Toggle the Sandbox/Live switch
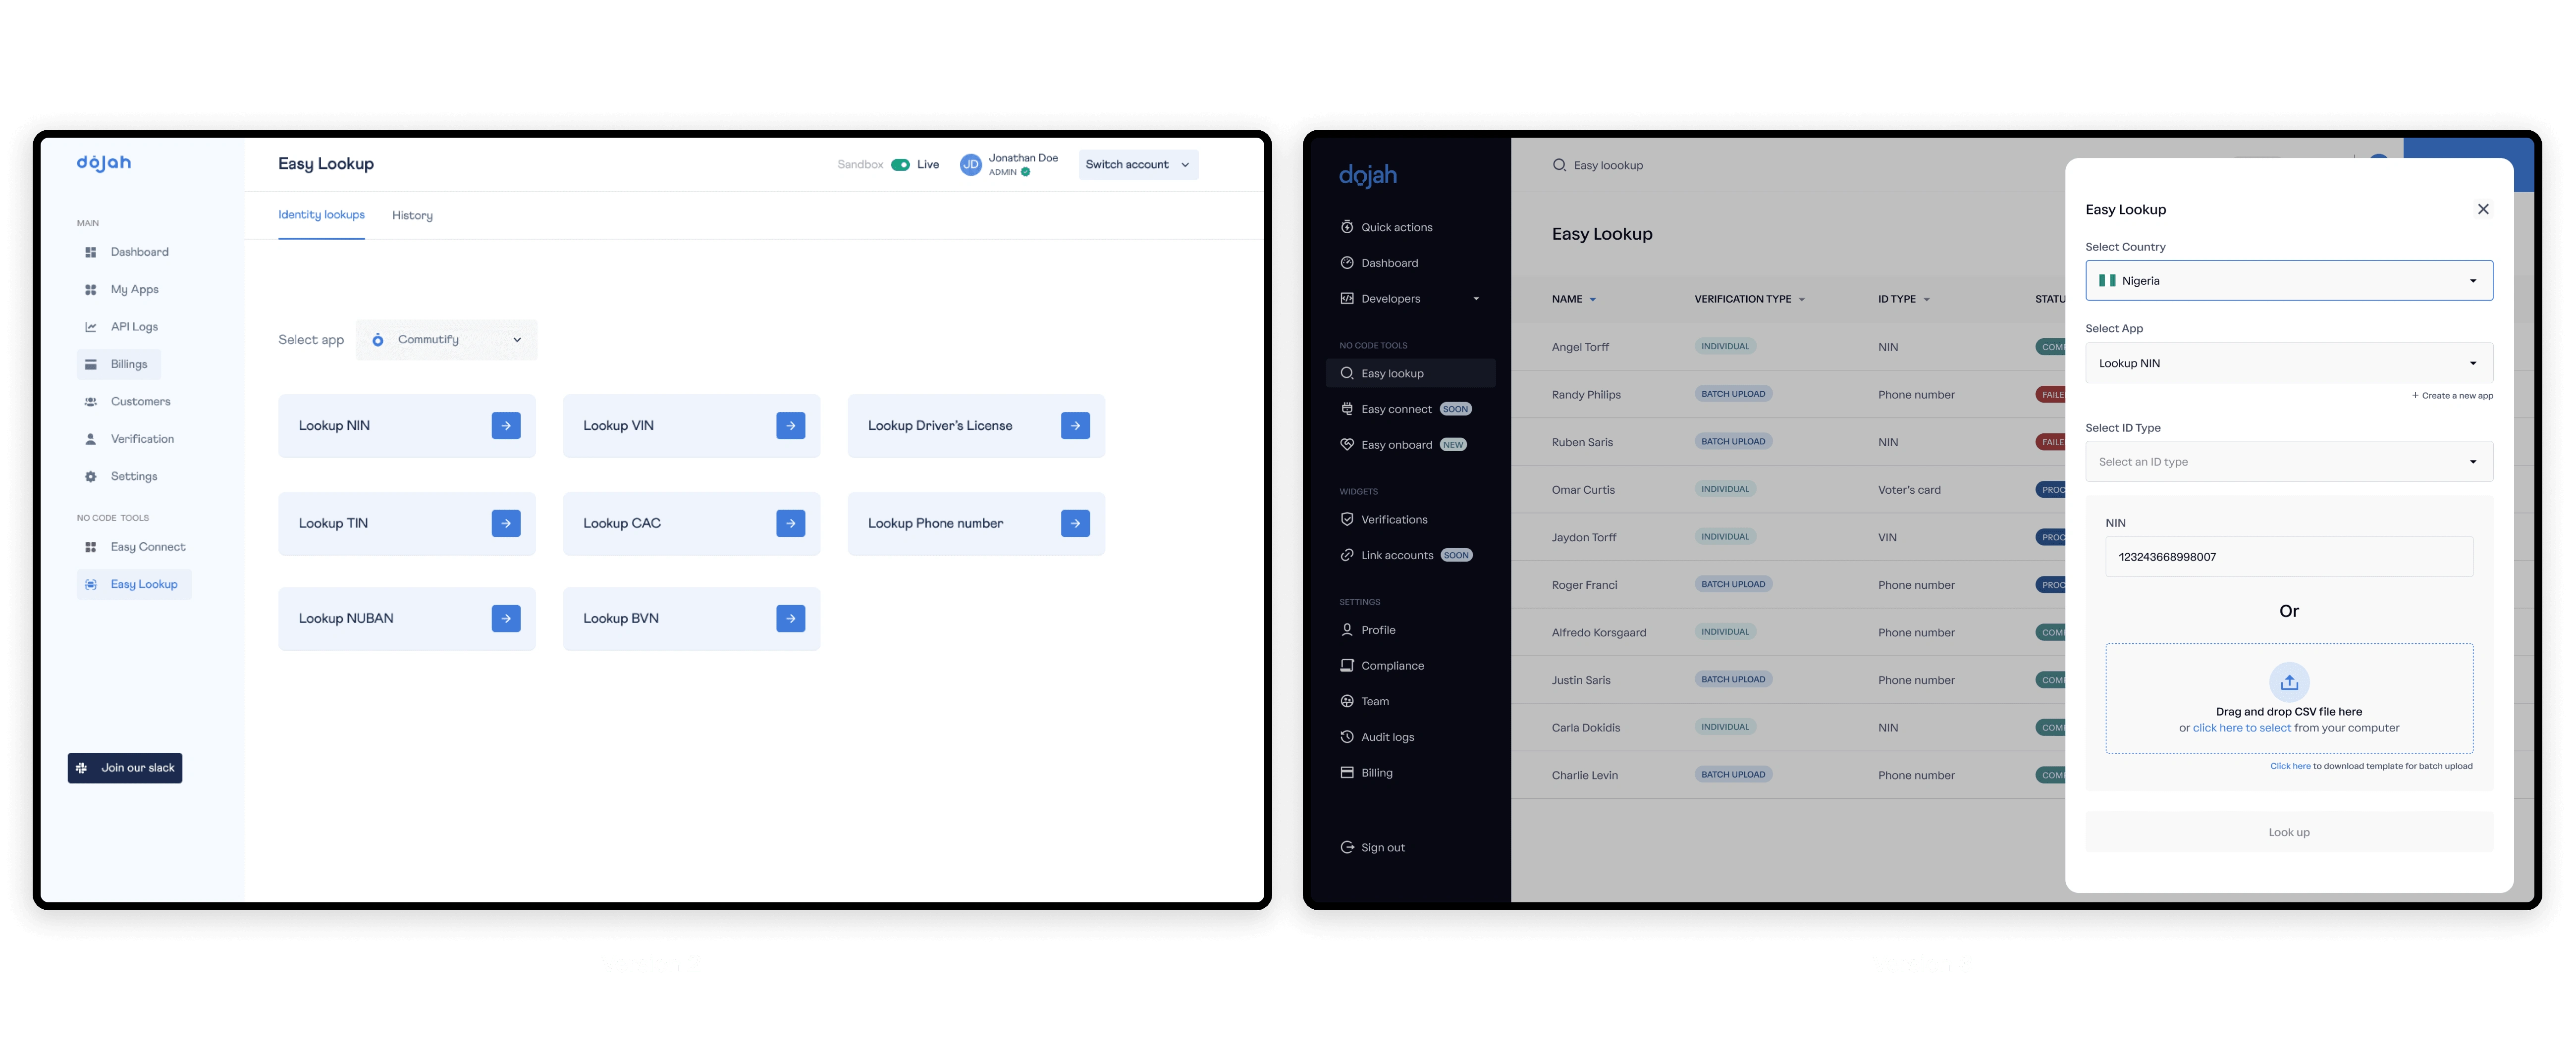Screen dimensions: 2576x1040 click(900, 165)
